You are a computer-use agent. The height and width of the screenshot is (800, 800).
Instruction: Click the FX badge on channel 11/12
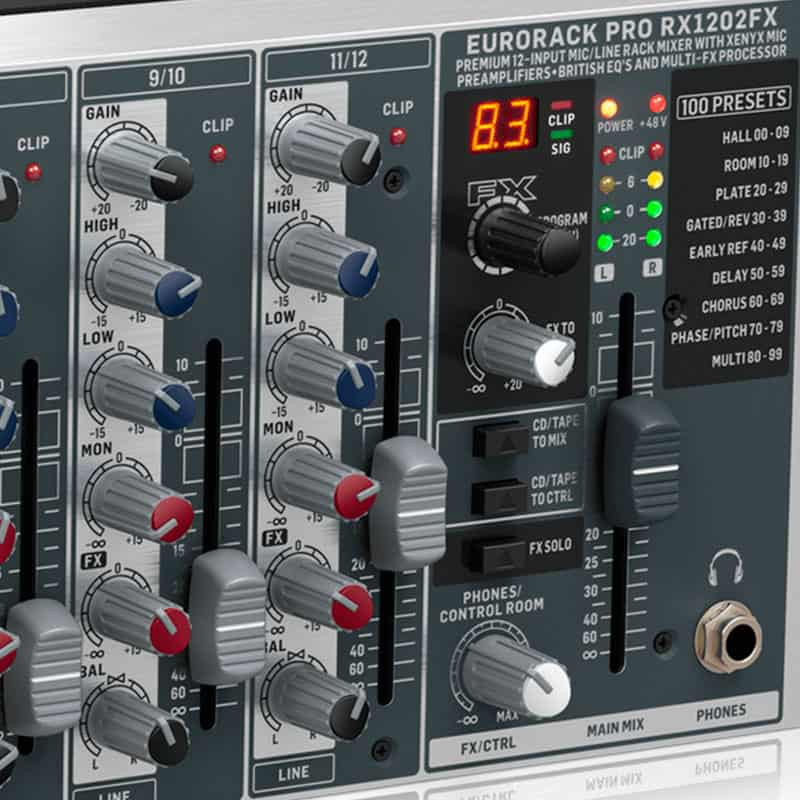[x=275, y=538]
